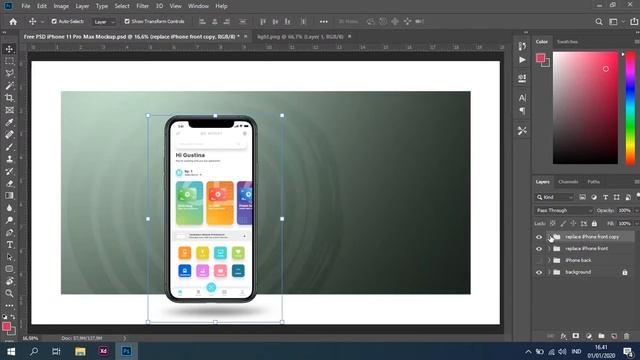Select the Blur tool

9,208
